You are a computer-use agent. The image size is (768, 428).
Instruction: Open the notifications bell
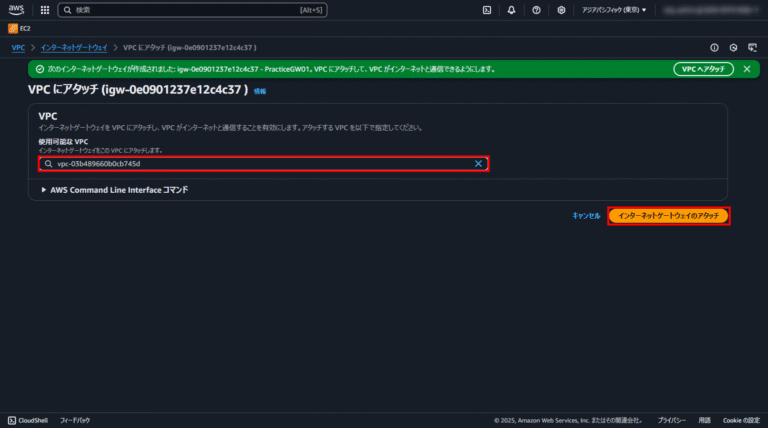click(x=512, y=10)
